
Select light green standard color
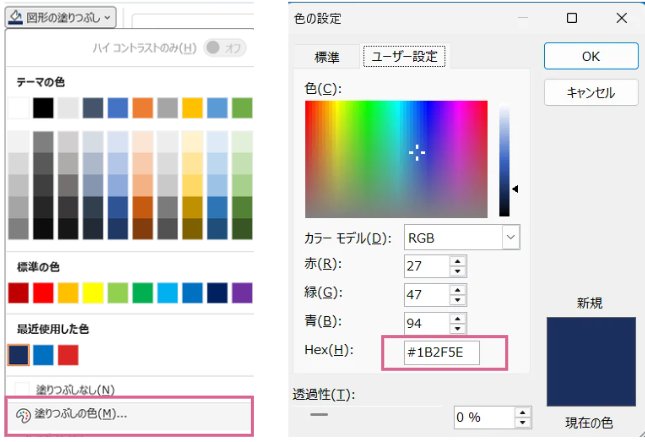point(118,293)
